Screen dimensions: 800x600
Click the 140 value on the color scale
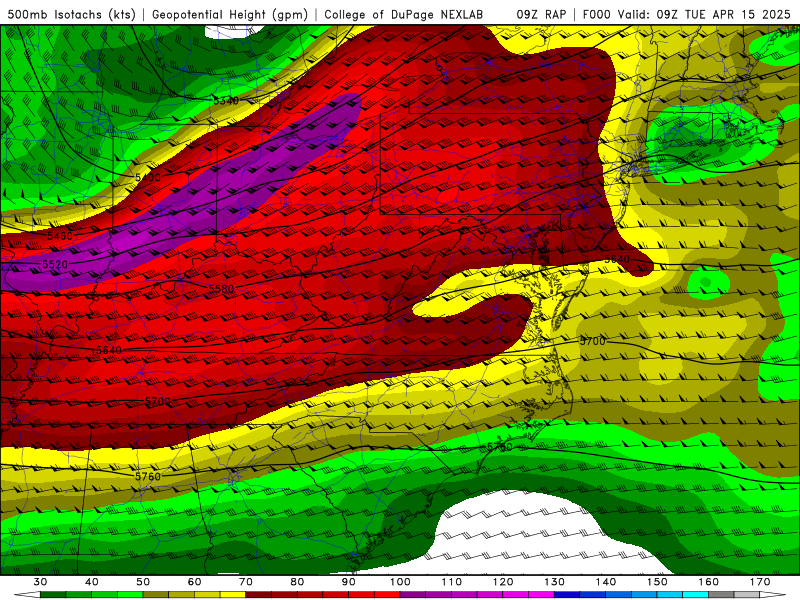point(606,582)
